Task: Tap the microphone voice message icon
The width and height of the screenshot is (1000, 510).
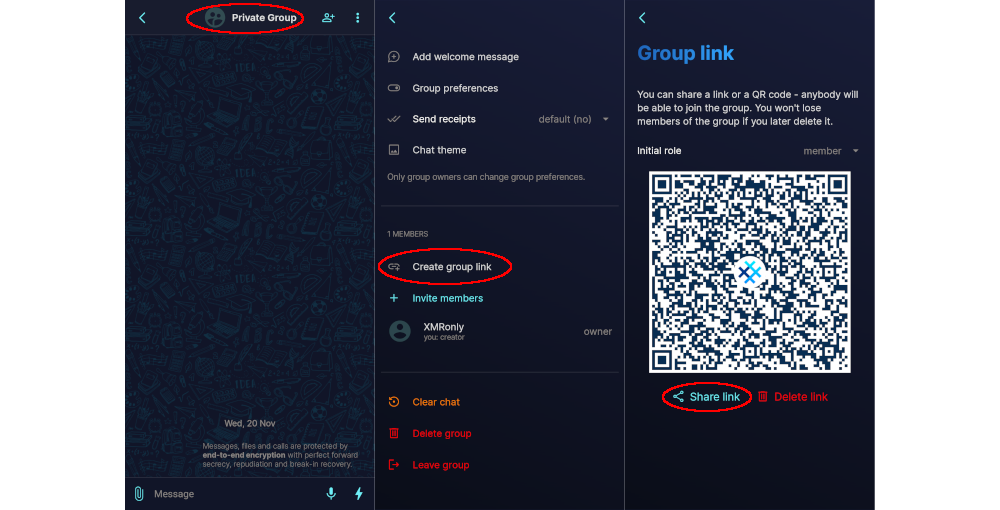Action: tap(331, 493)
